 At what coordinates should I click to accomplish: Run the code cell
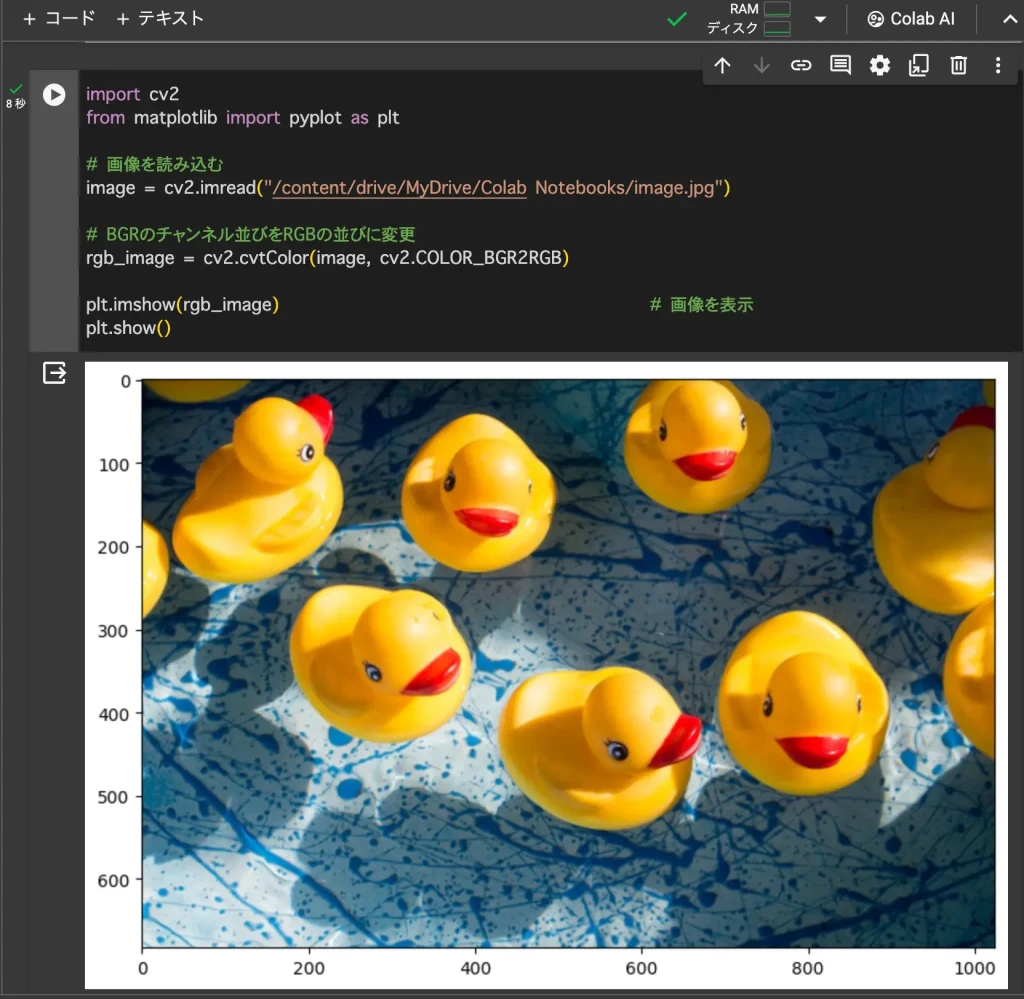click(x=54, y=96)
